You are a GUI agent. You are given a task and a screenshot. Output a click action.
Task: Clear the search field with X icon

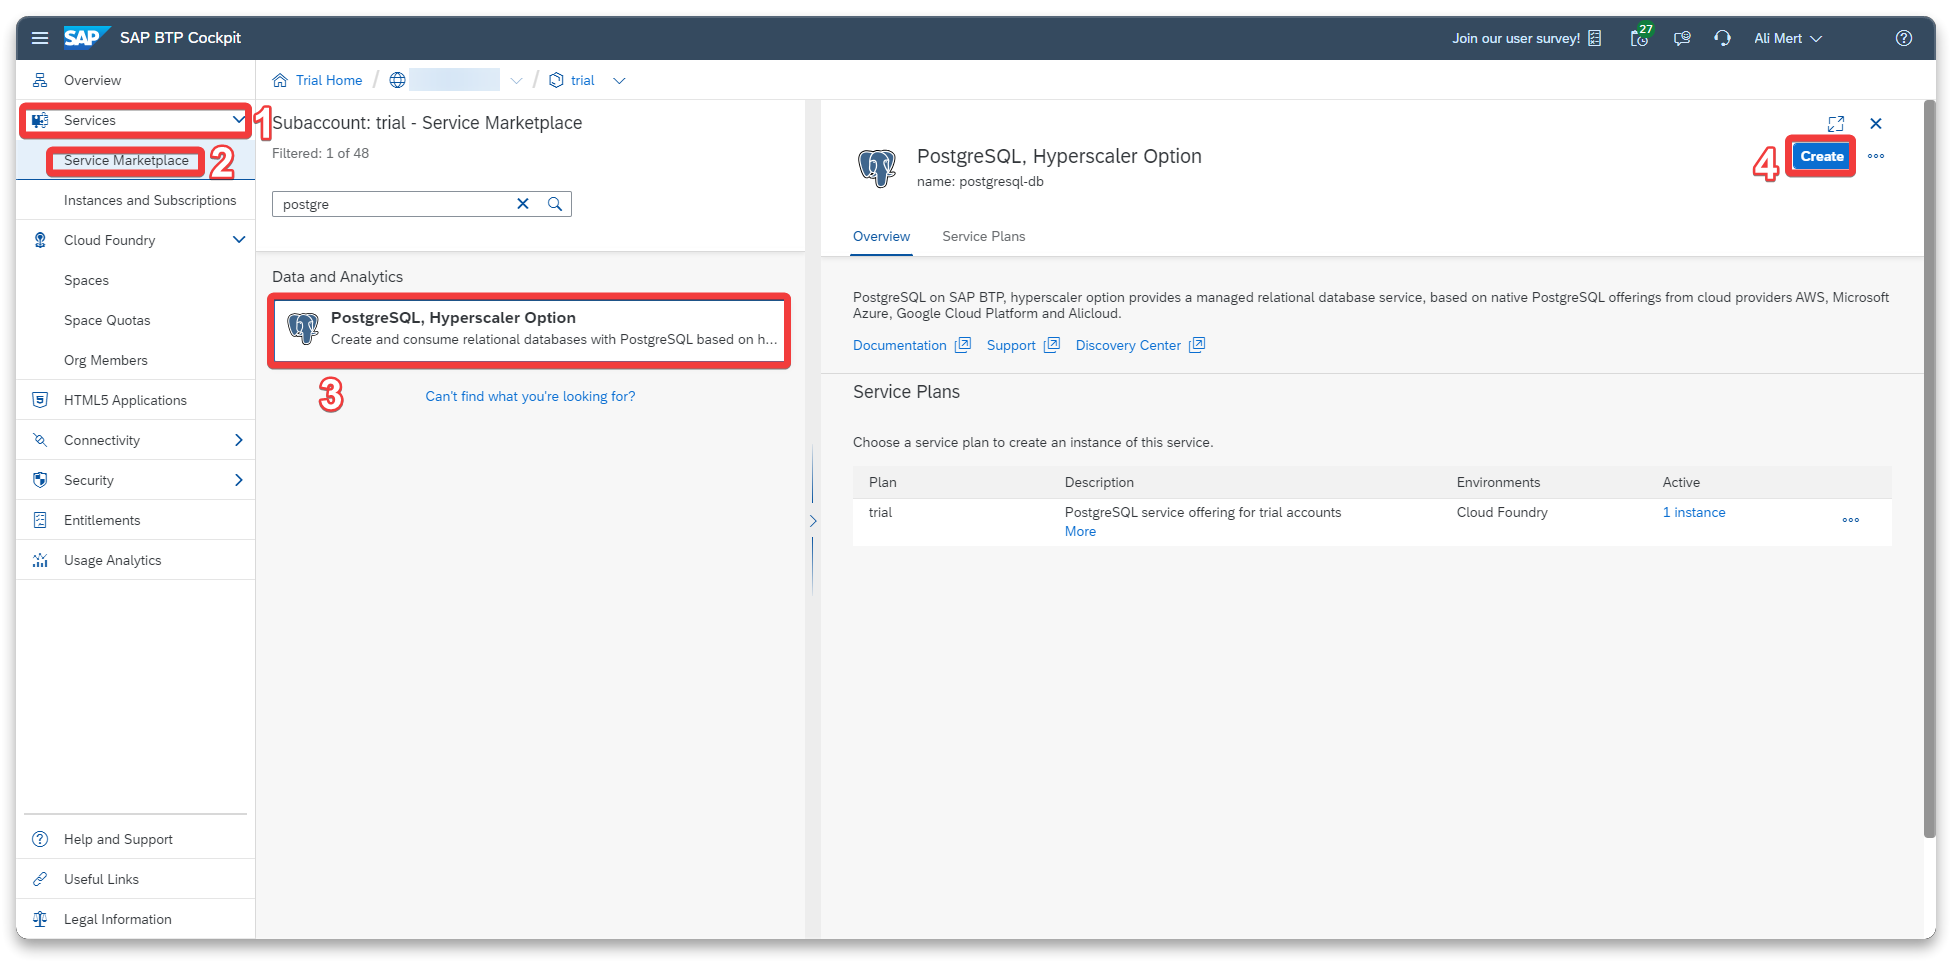click(x=522, y=204)
